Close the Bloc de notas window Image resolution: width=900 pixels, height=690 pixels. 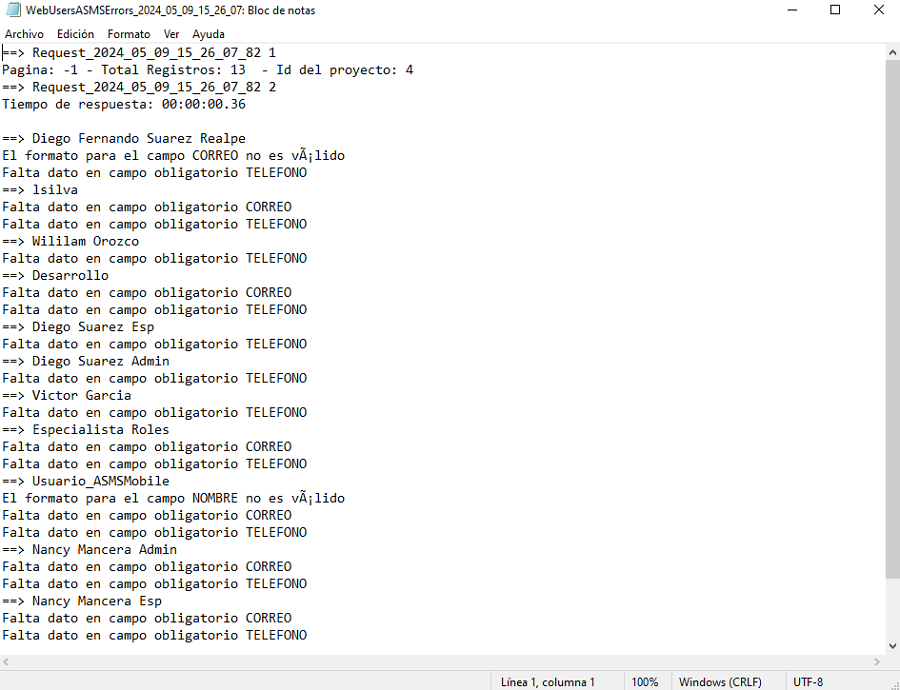[878, 10]
